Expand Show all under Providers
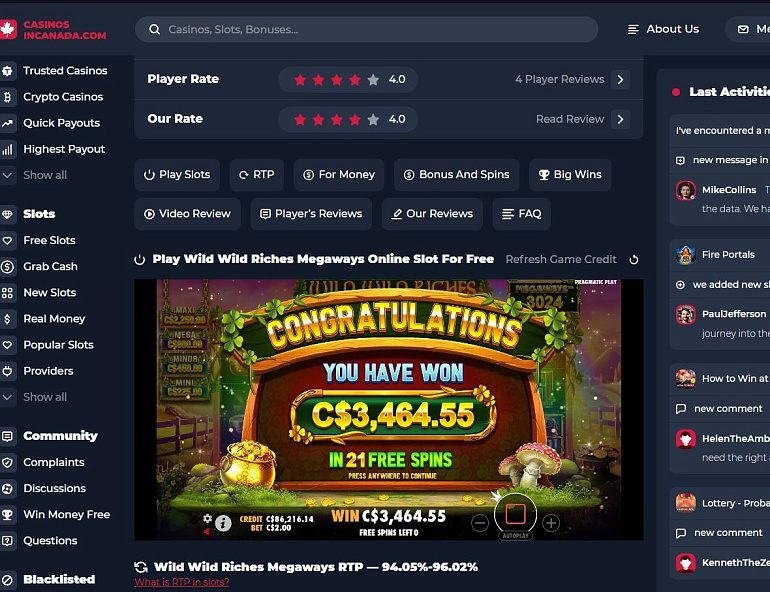 (x=45, y=397)
